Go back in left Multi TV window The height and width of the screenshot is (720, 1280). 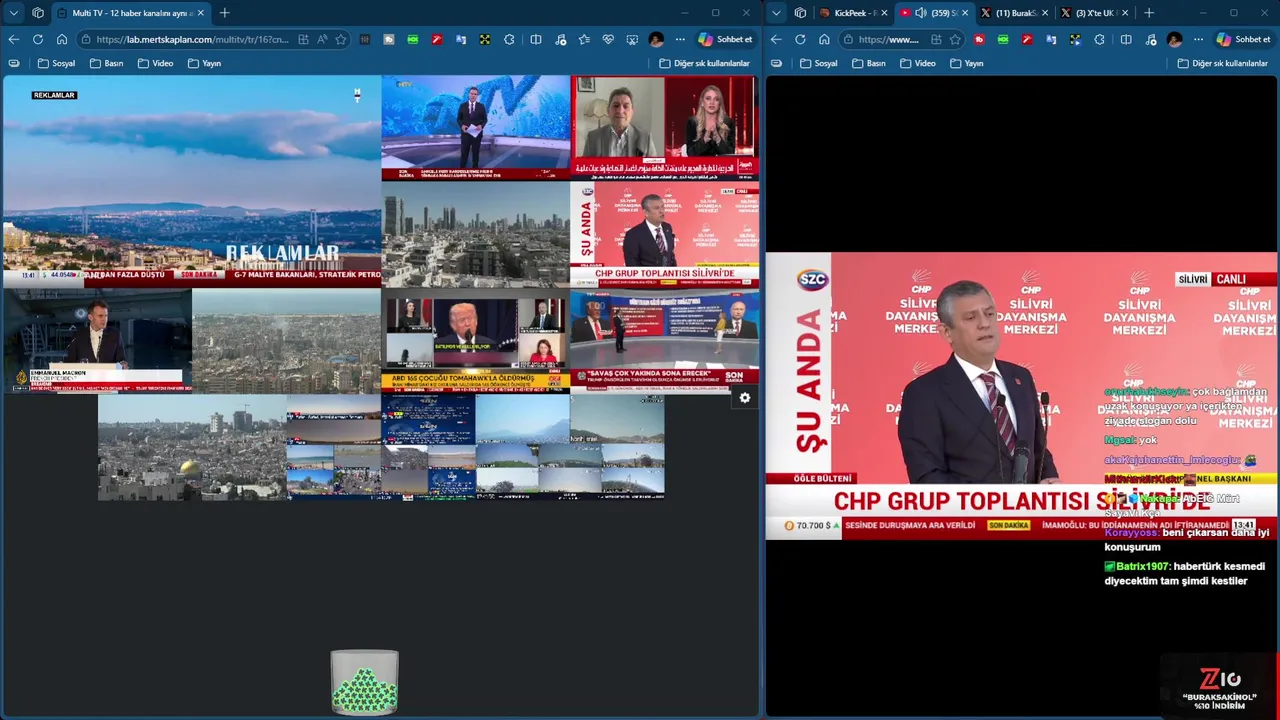13,39
